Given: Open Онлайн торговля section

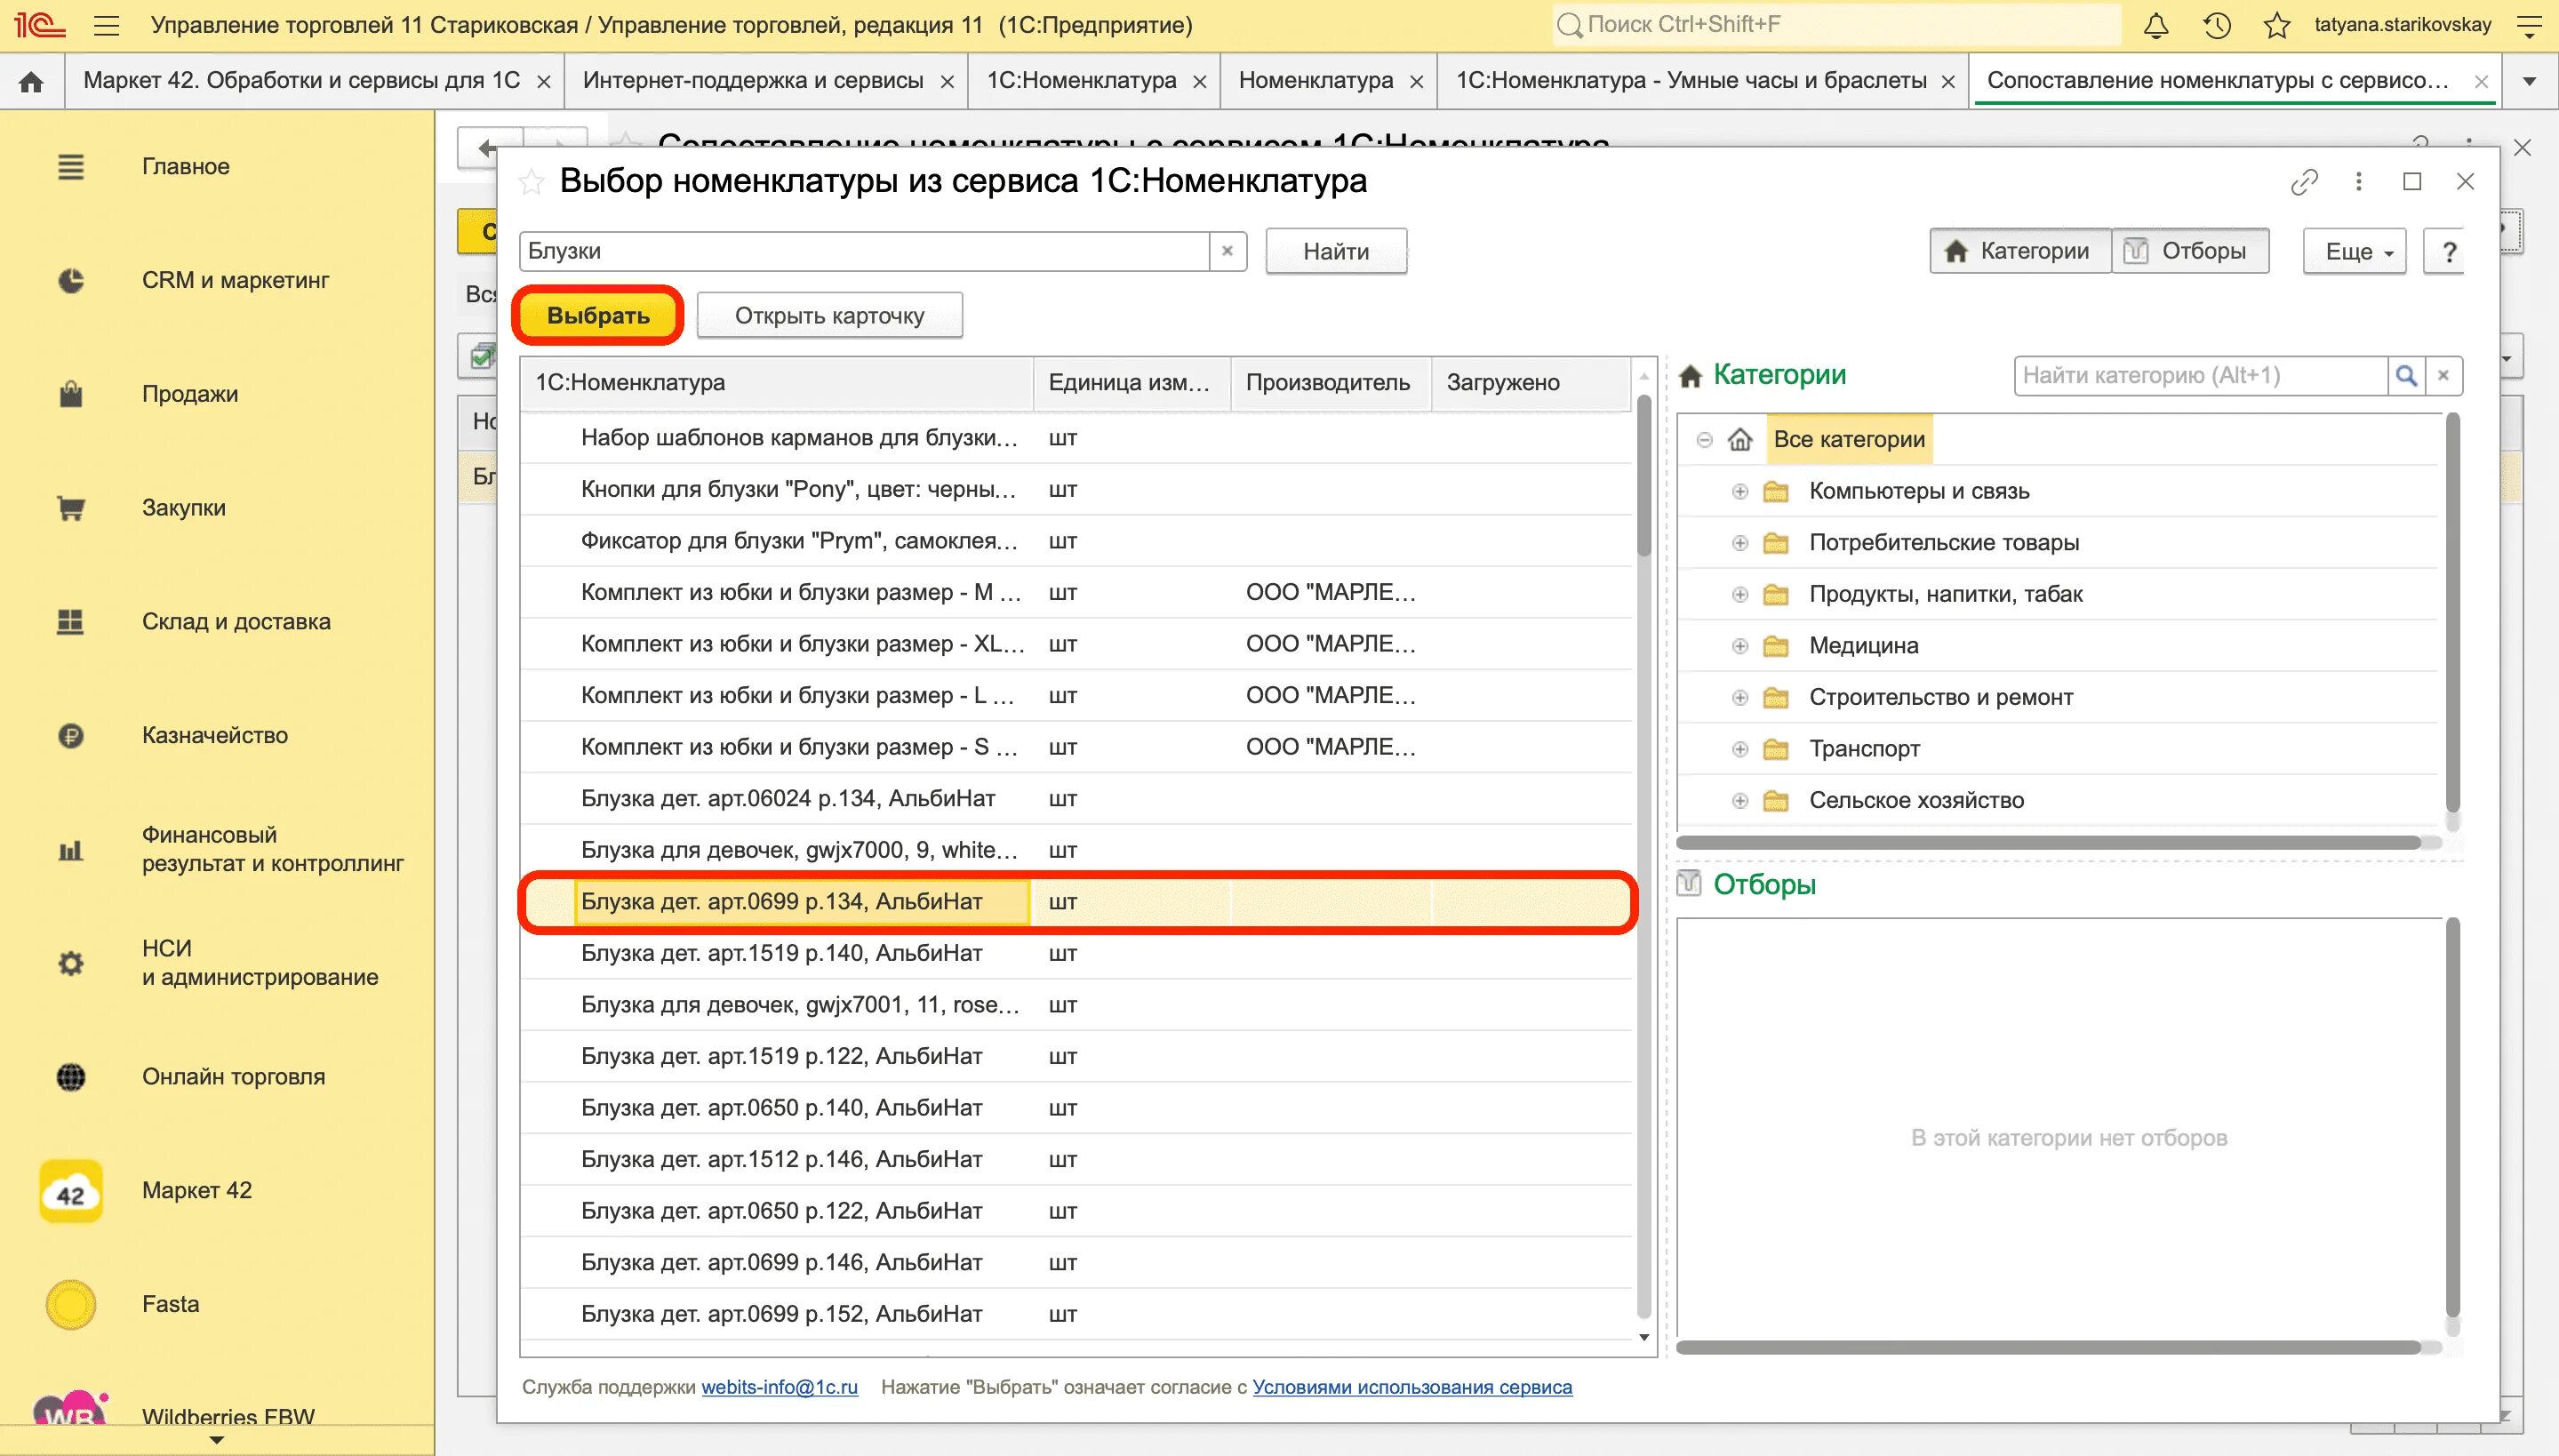Looking at the screenshot, I should (233, 1077).
